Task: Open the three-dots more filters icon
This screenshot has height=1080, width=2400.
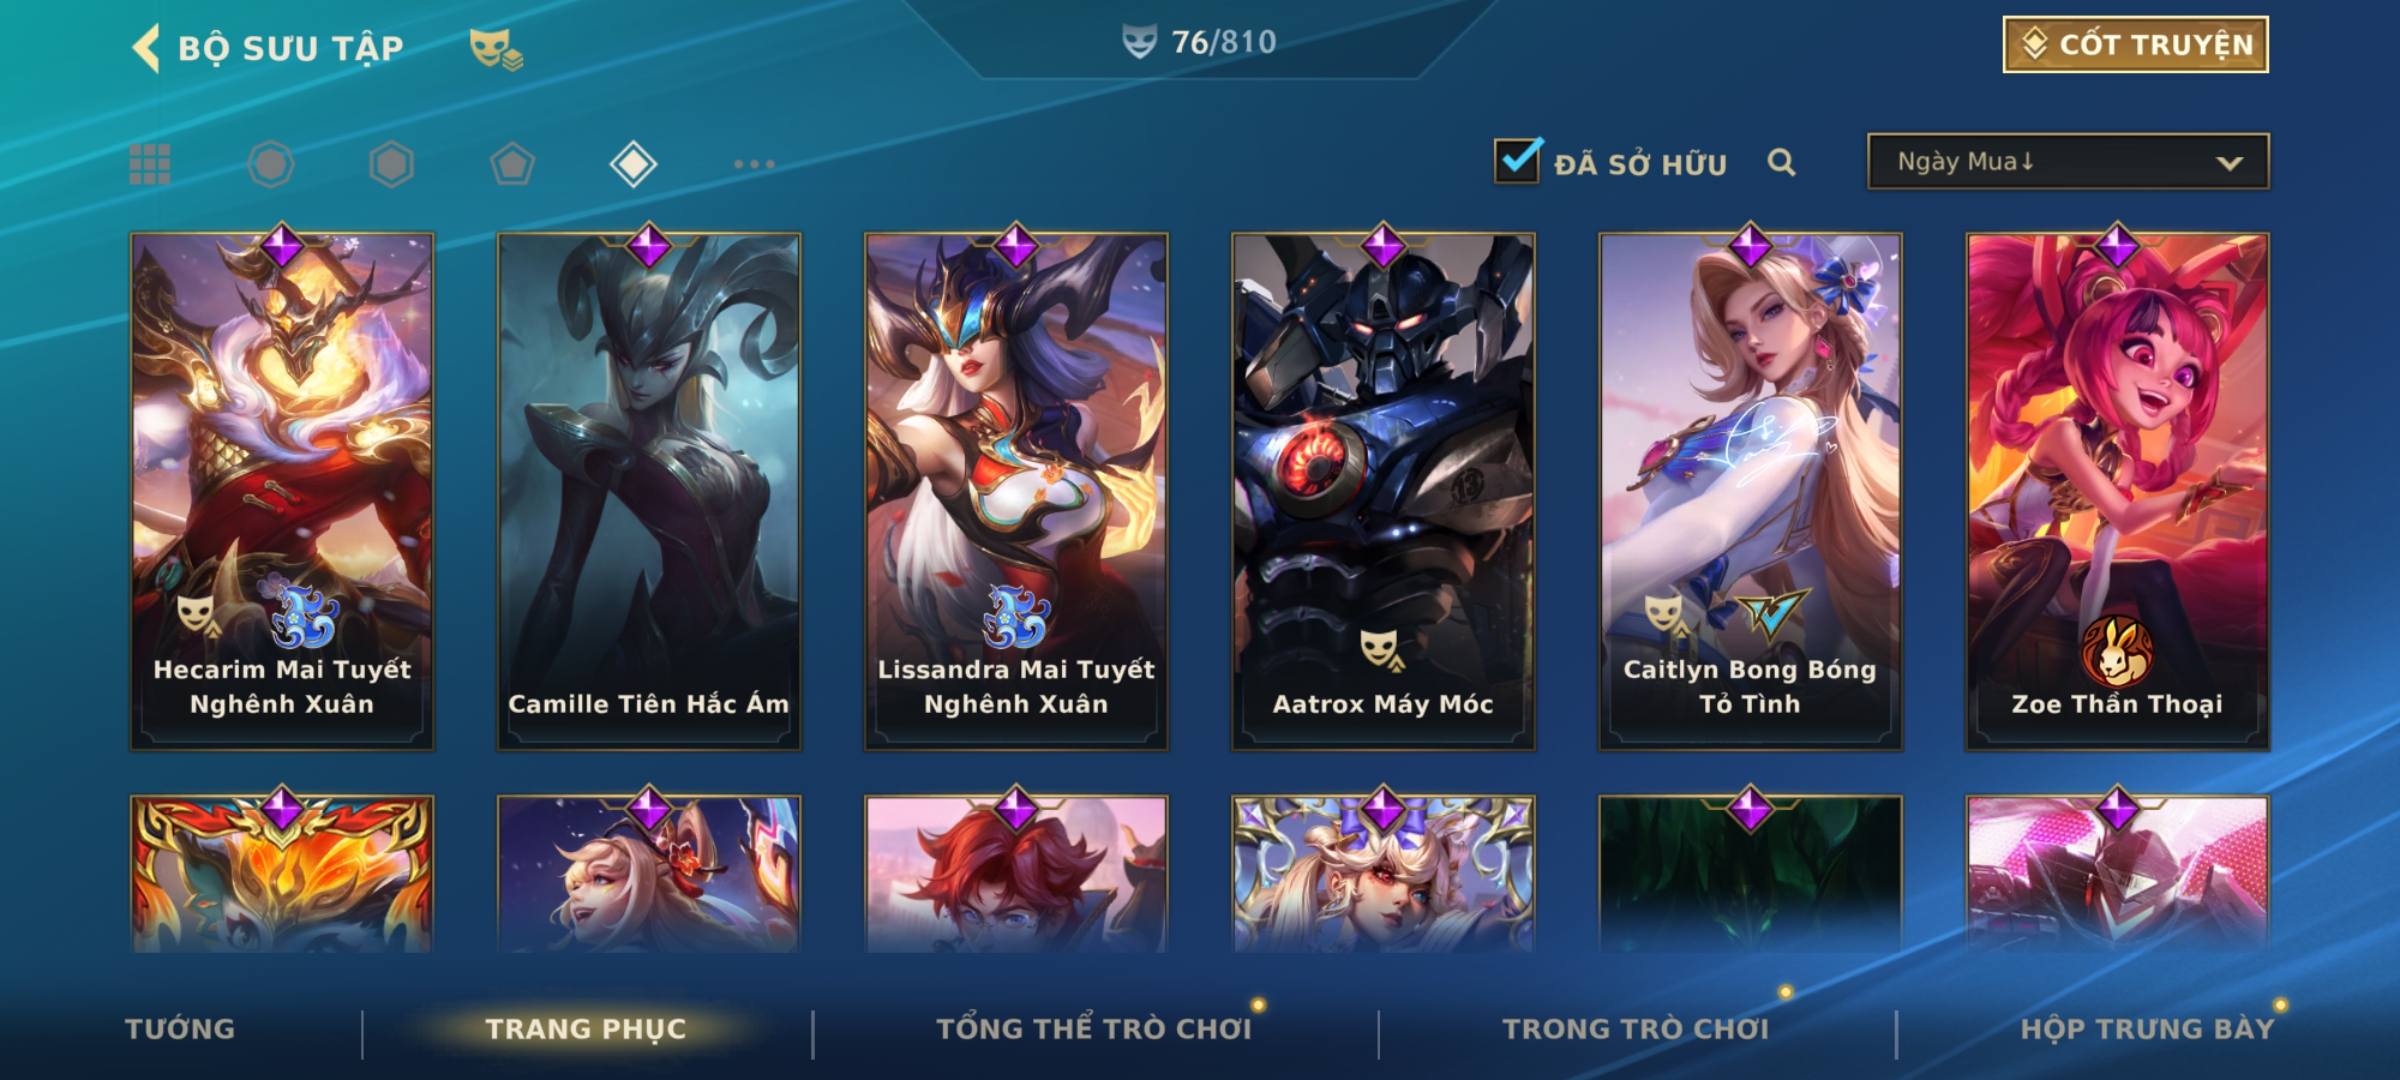Action: [x=754, y=164]
